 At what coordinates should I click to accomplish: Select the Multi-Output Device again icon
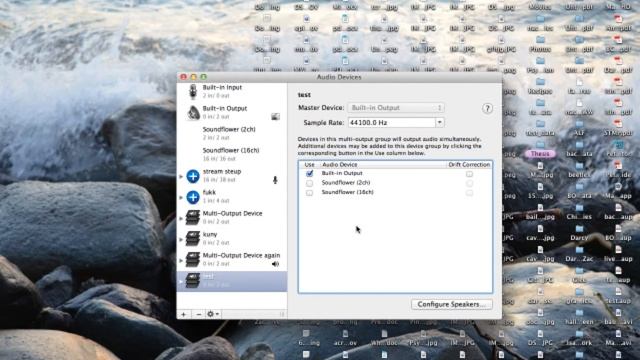tap(193, 260)
